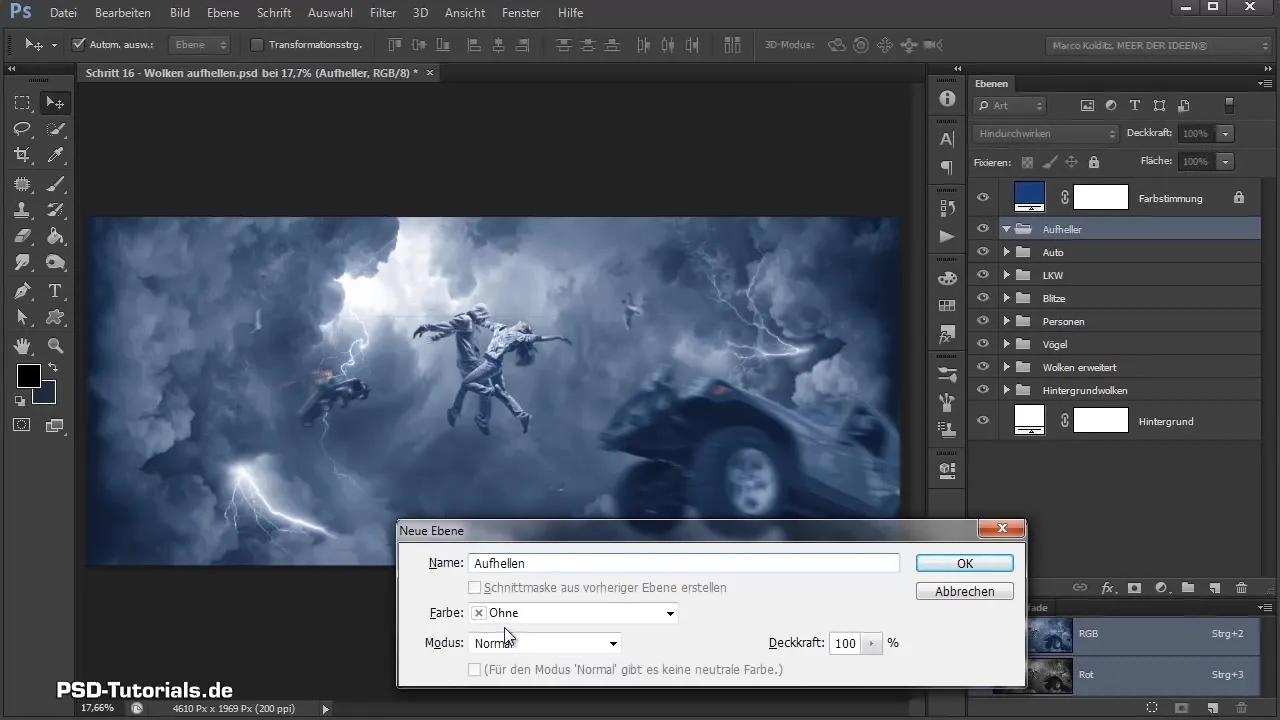Open the Character panel icon

click(947, 140)
